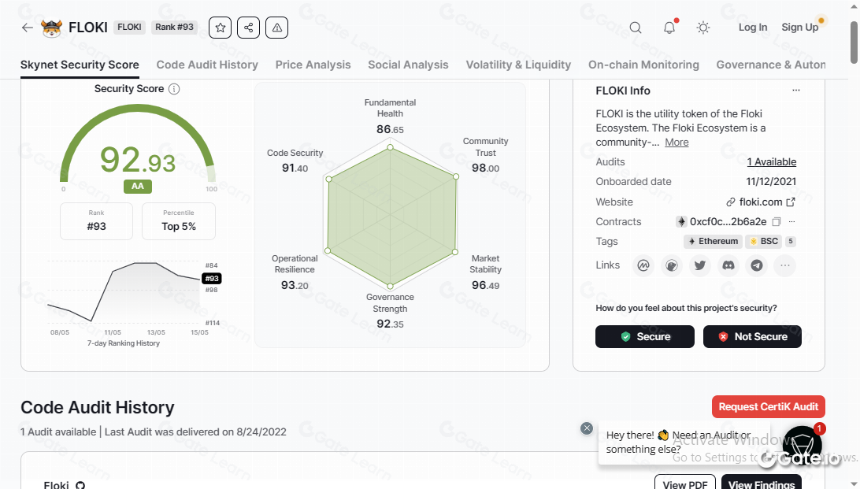This screenshot has height=489, width=860.
Task: Visit floki.com website link
Action: point(760,202)
